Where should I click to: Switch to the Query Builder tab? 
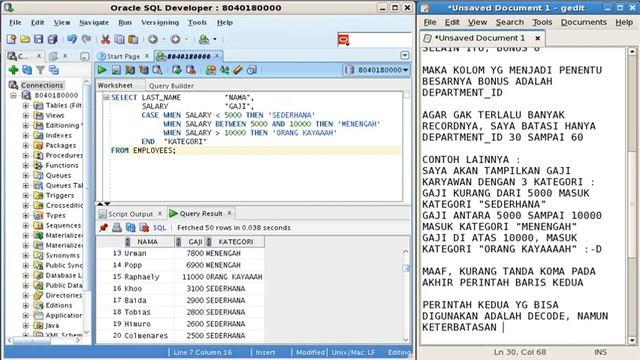[x=171, y=86]
